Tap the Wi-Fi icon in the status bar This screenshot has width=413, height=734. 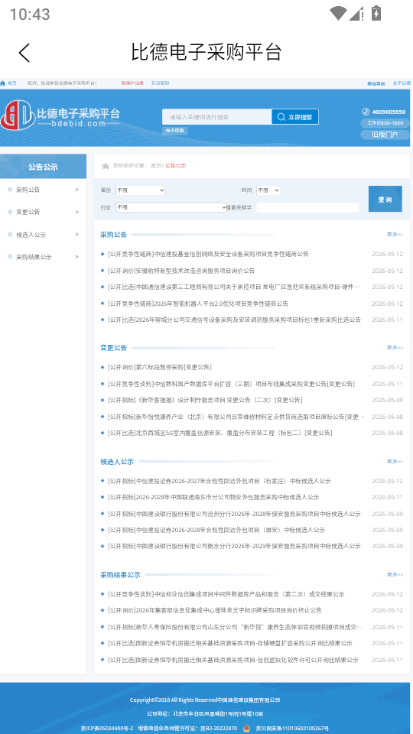pos(338,13)
